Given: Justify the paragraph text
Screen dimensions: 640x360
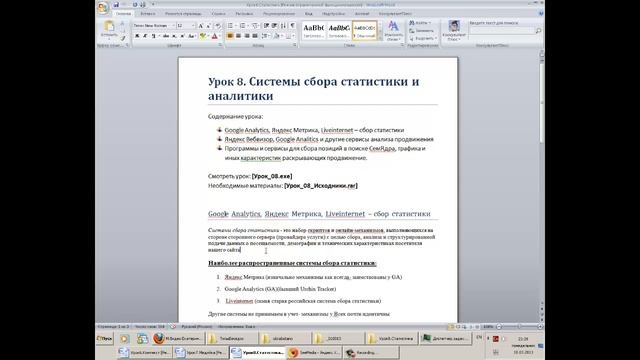Looking at the screenshot, I should (255, 36).
